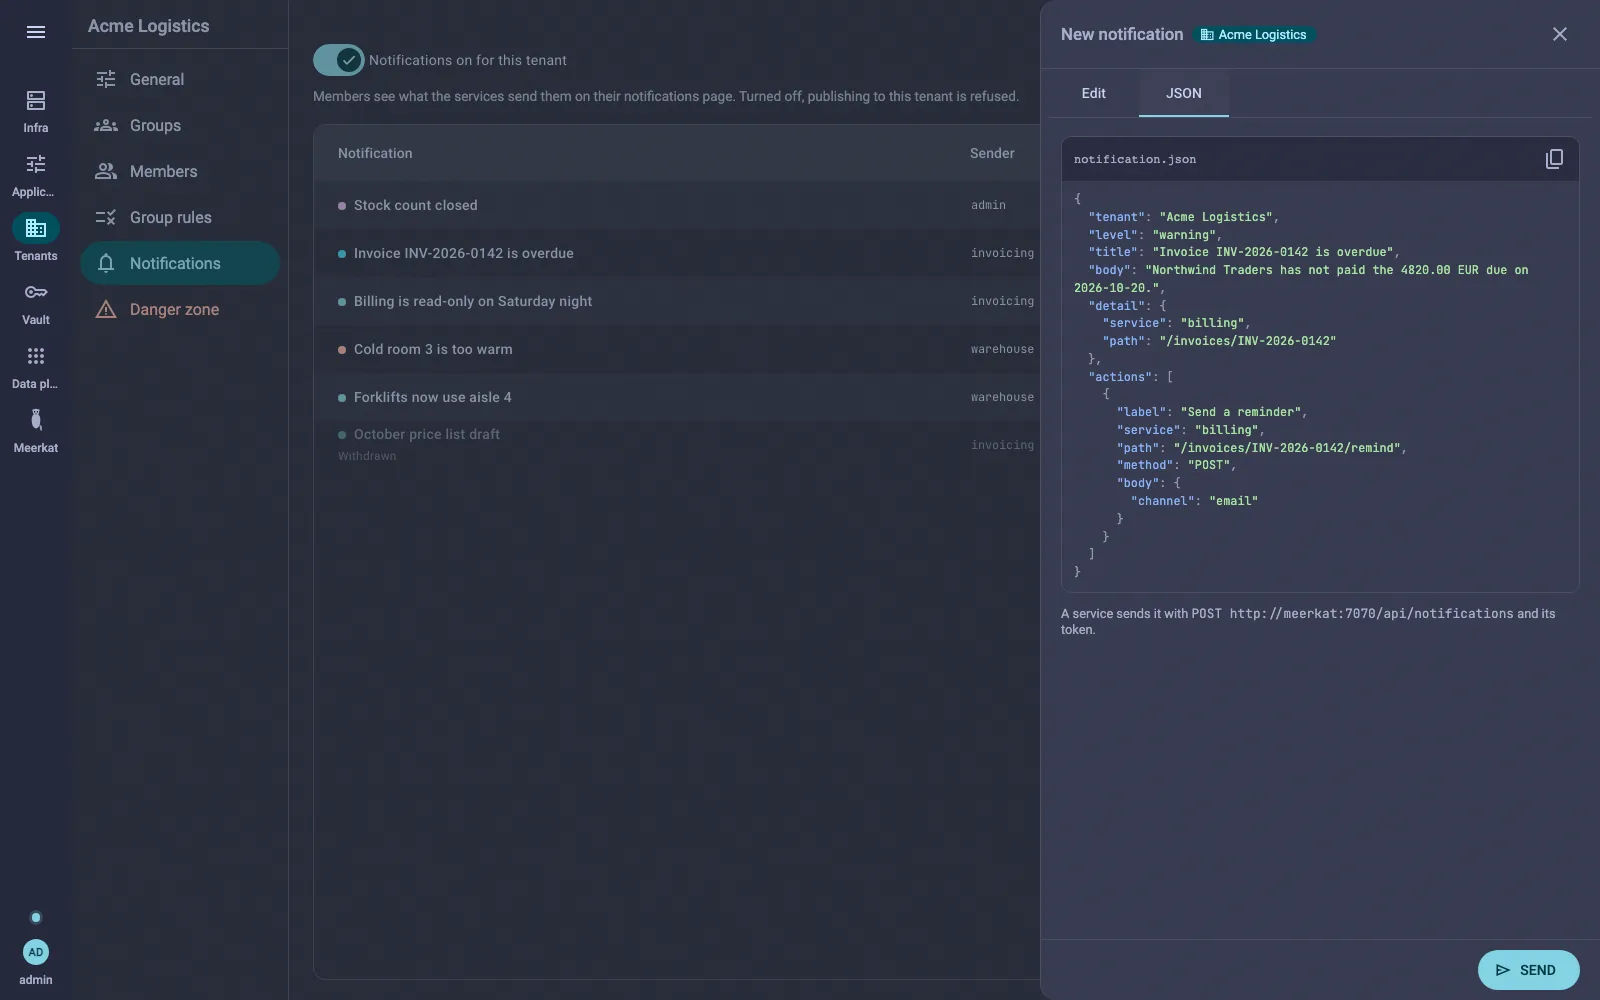The width and height of the screenshot is (1600, 1000).
Task: Click inside the JSON code block
Action: tap(1320, 386)
